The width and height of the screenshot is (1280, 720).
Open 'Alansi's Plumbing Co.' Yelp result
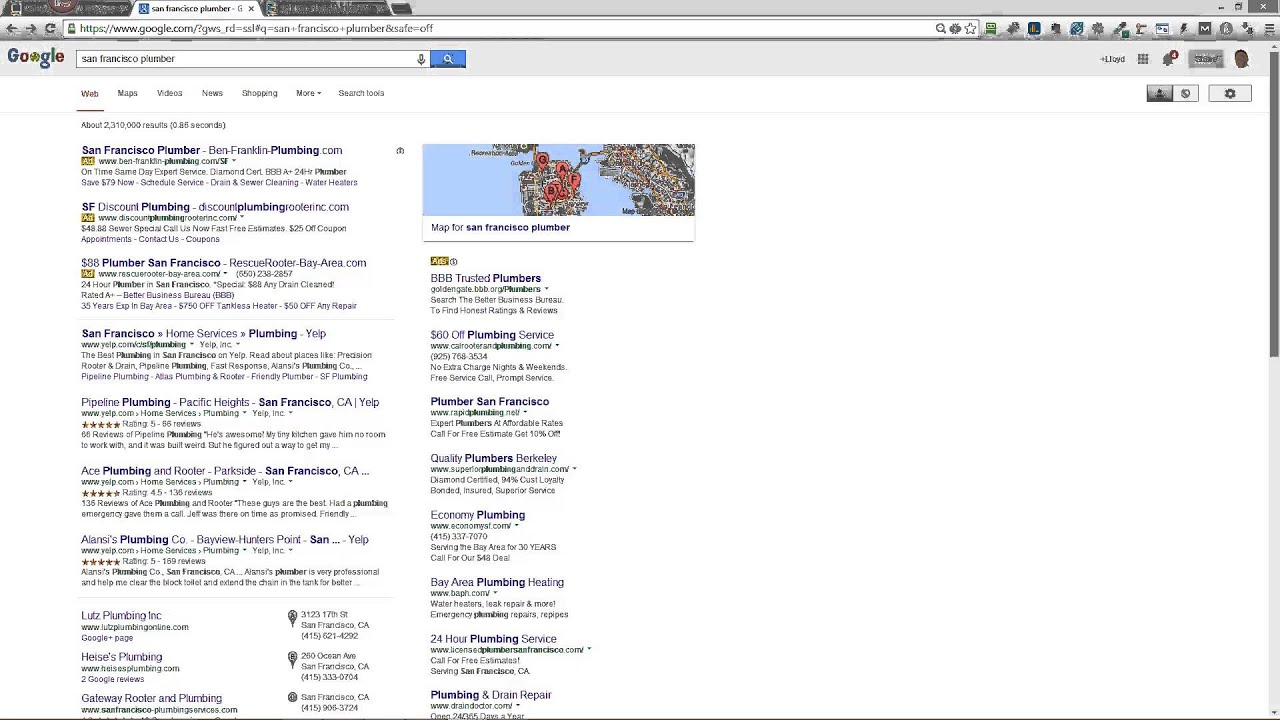tap(225, 540)
